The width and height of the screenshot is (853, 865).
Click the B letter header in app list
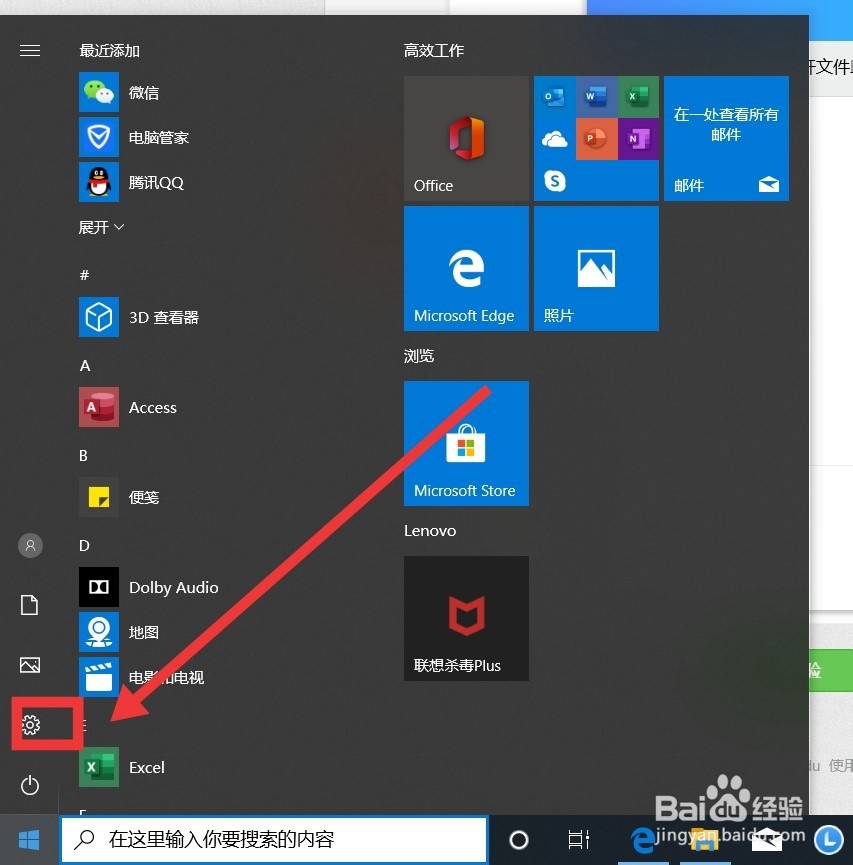coord(83,456)
